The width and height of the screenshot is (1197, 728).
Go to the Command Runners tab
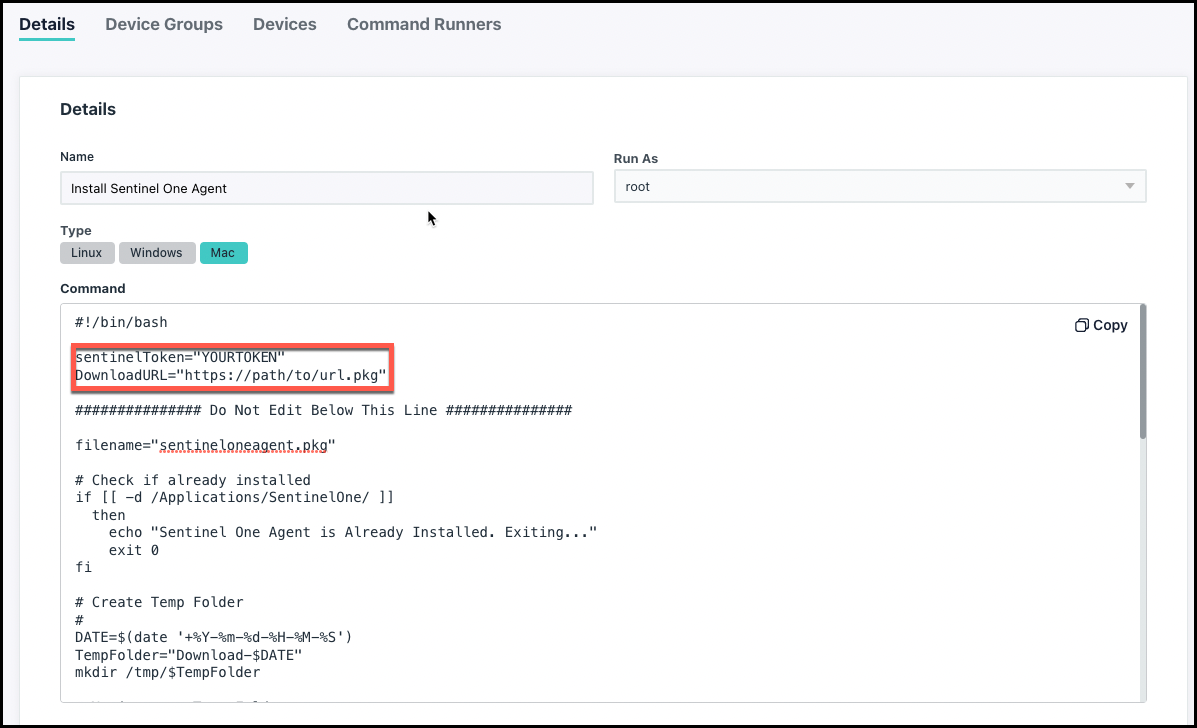pyautogui.click(x=424, y=24)
